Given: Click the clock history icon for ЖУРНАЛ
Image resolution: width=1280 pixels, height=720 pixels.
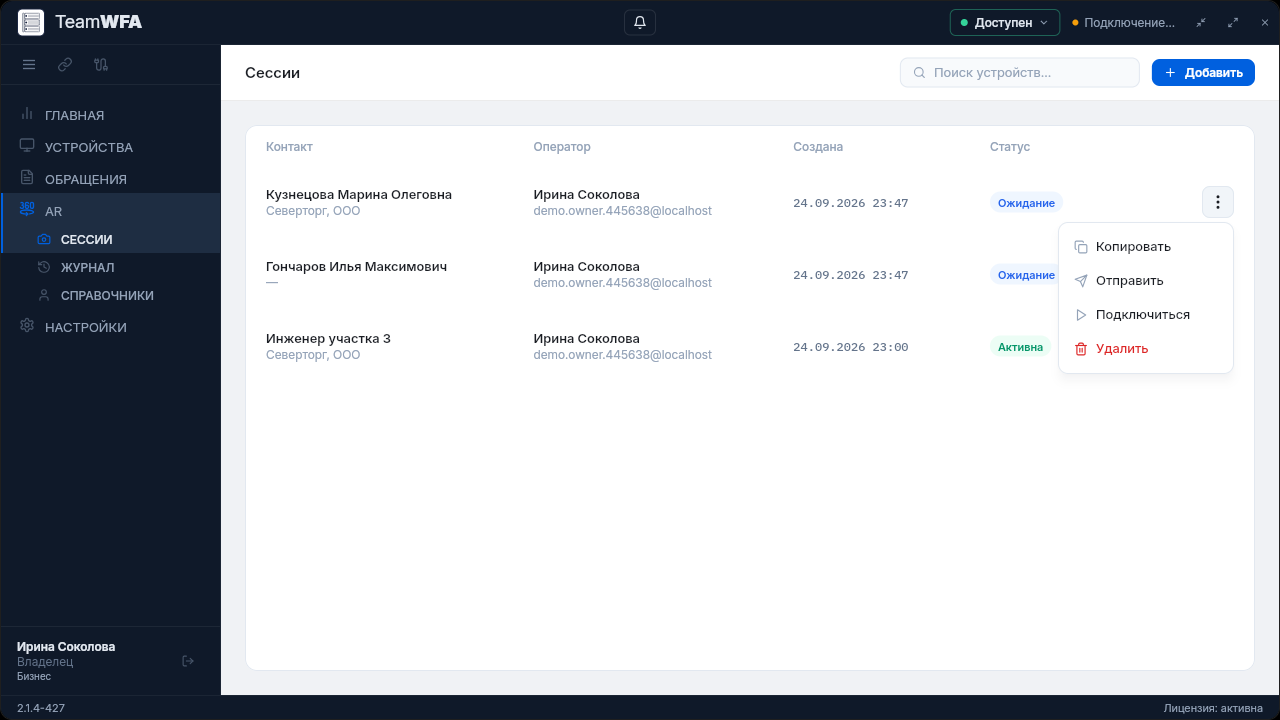Looking at the screenshot, I should [44, 267].
